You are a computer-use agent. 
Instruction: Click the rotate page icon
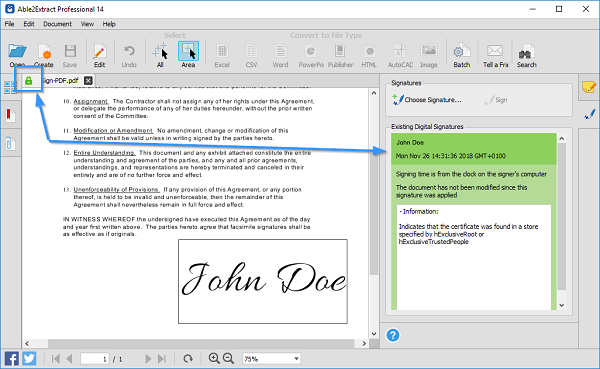pos(188,359)
